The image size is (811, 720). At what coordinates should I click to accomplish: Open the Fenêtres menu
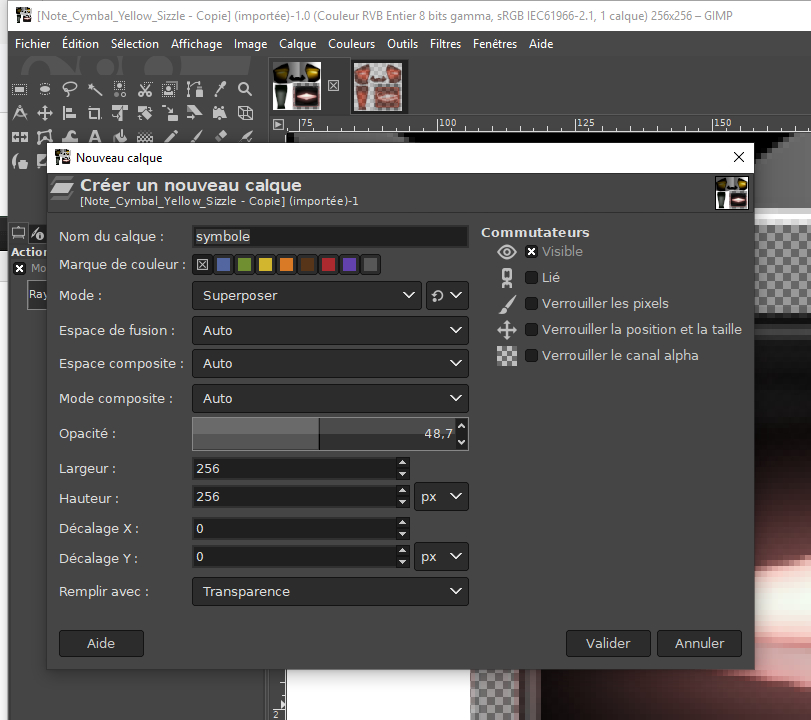pos(494,44)
